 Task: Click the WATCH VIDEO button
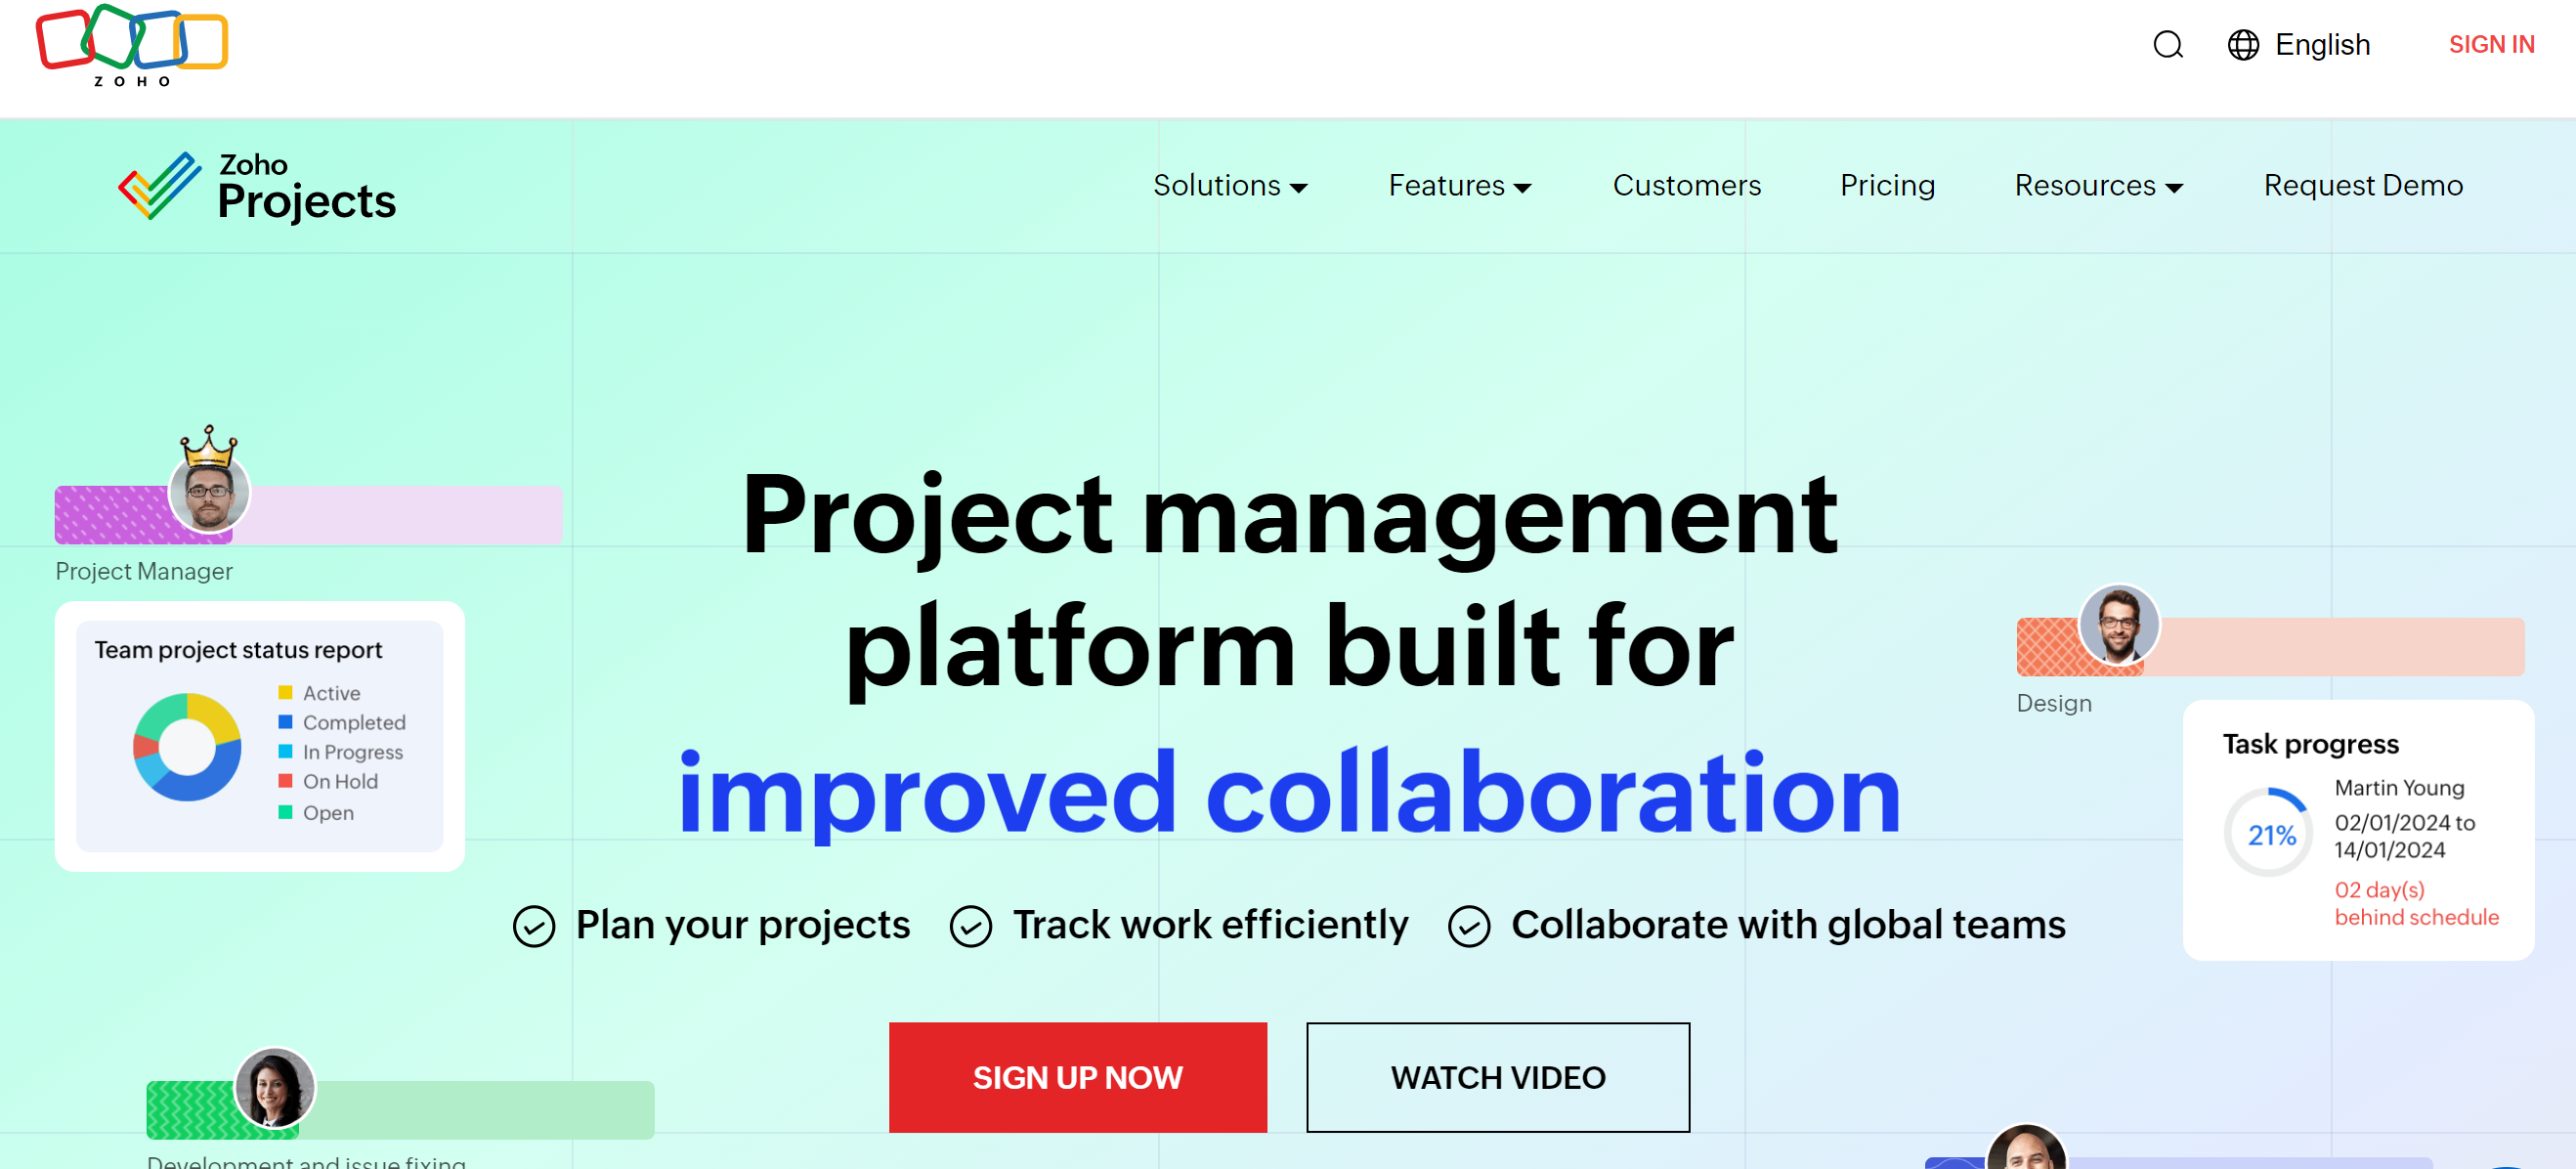(x=1498, y=1077)
